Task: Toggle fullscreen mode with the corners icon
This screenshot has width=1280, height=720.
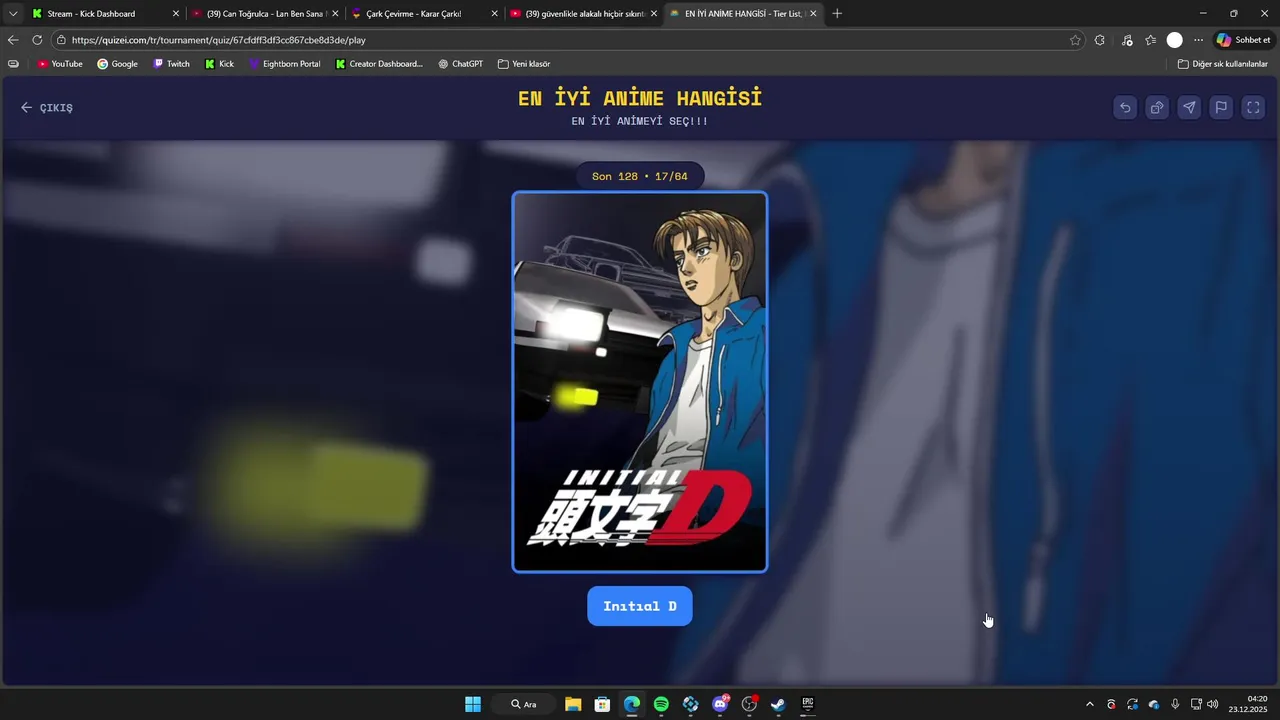Action: point(1253,108)
